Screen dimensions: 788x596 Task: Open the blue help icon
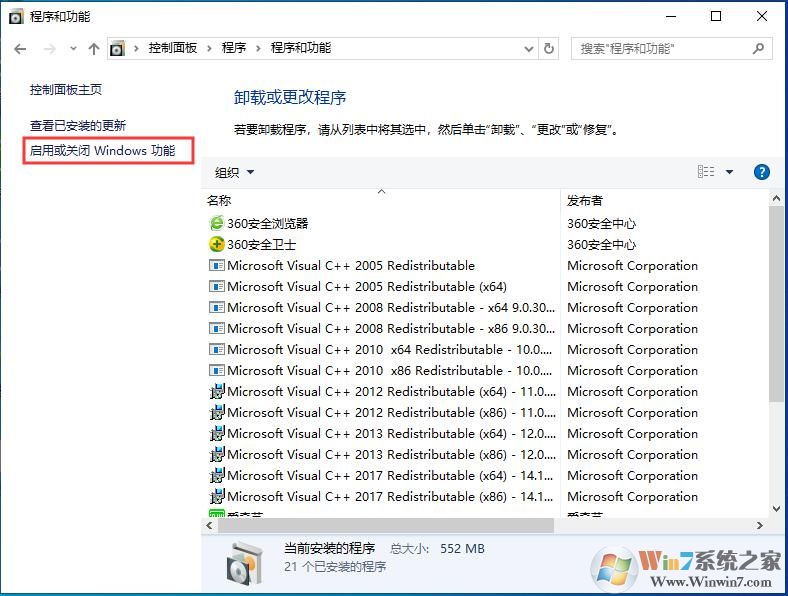click(x=761, y=172)
